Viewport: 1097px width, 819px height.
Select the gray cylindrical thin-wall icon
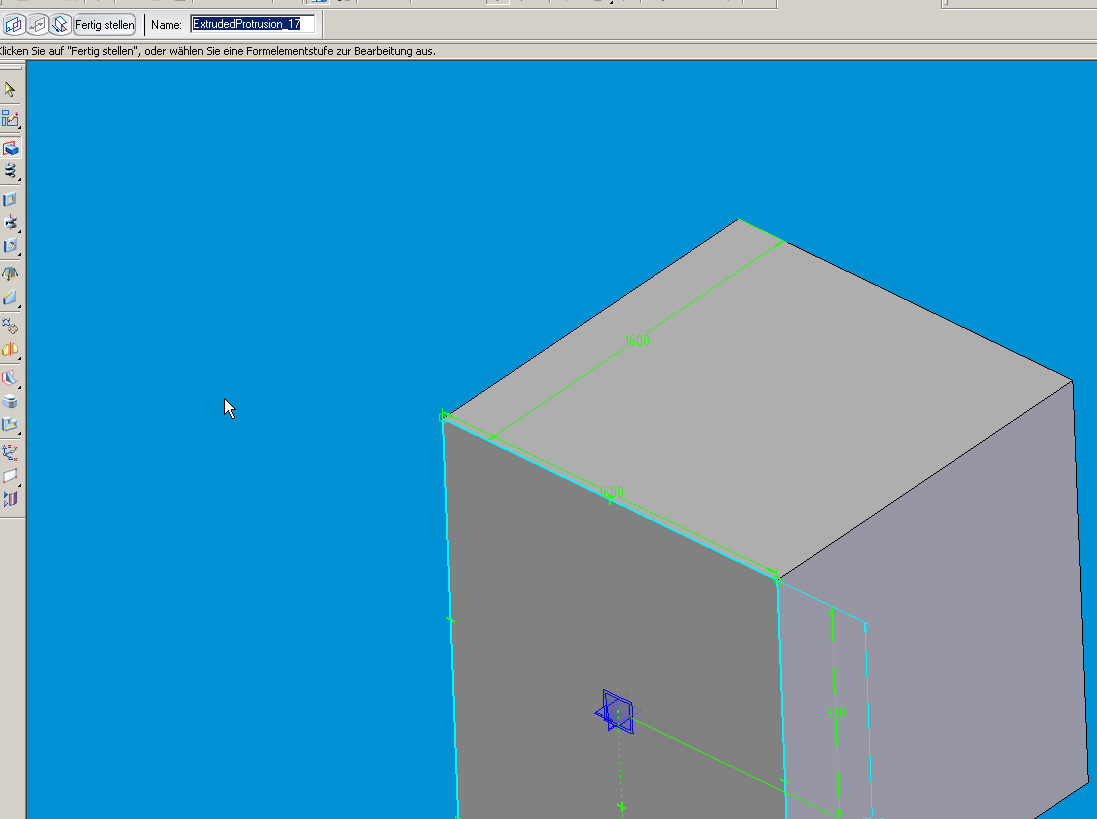coord(10,401)
